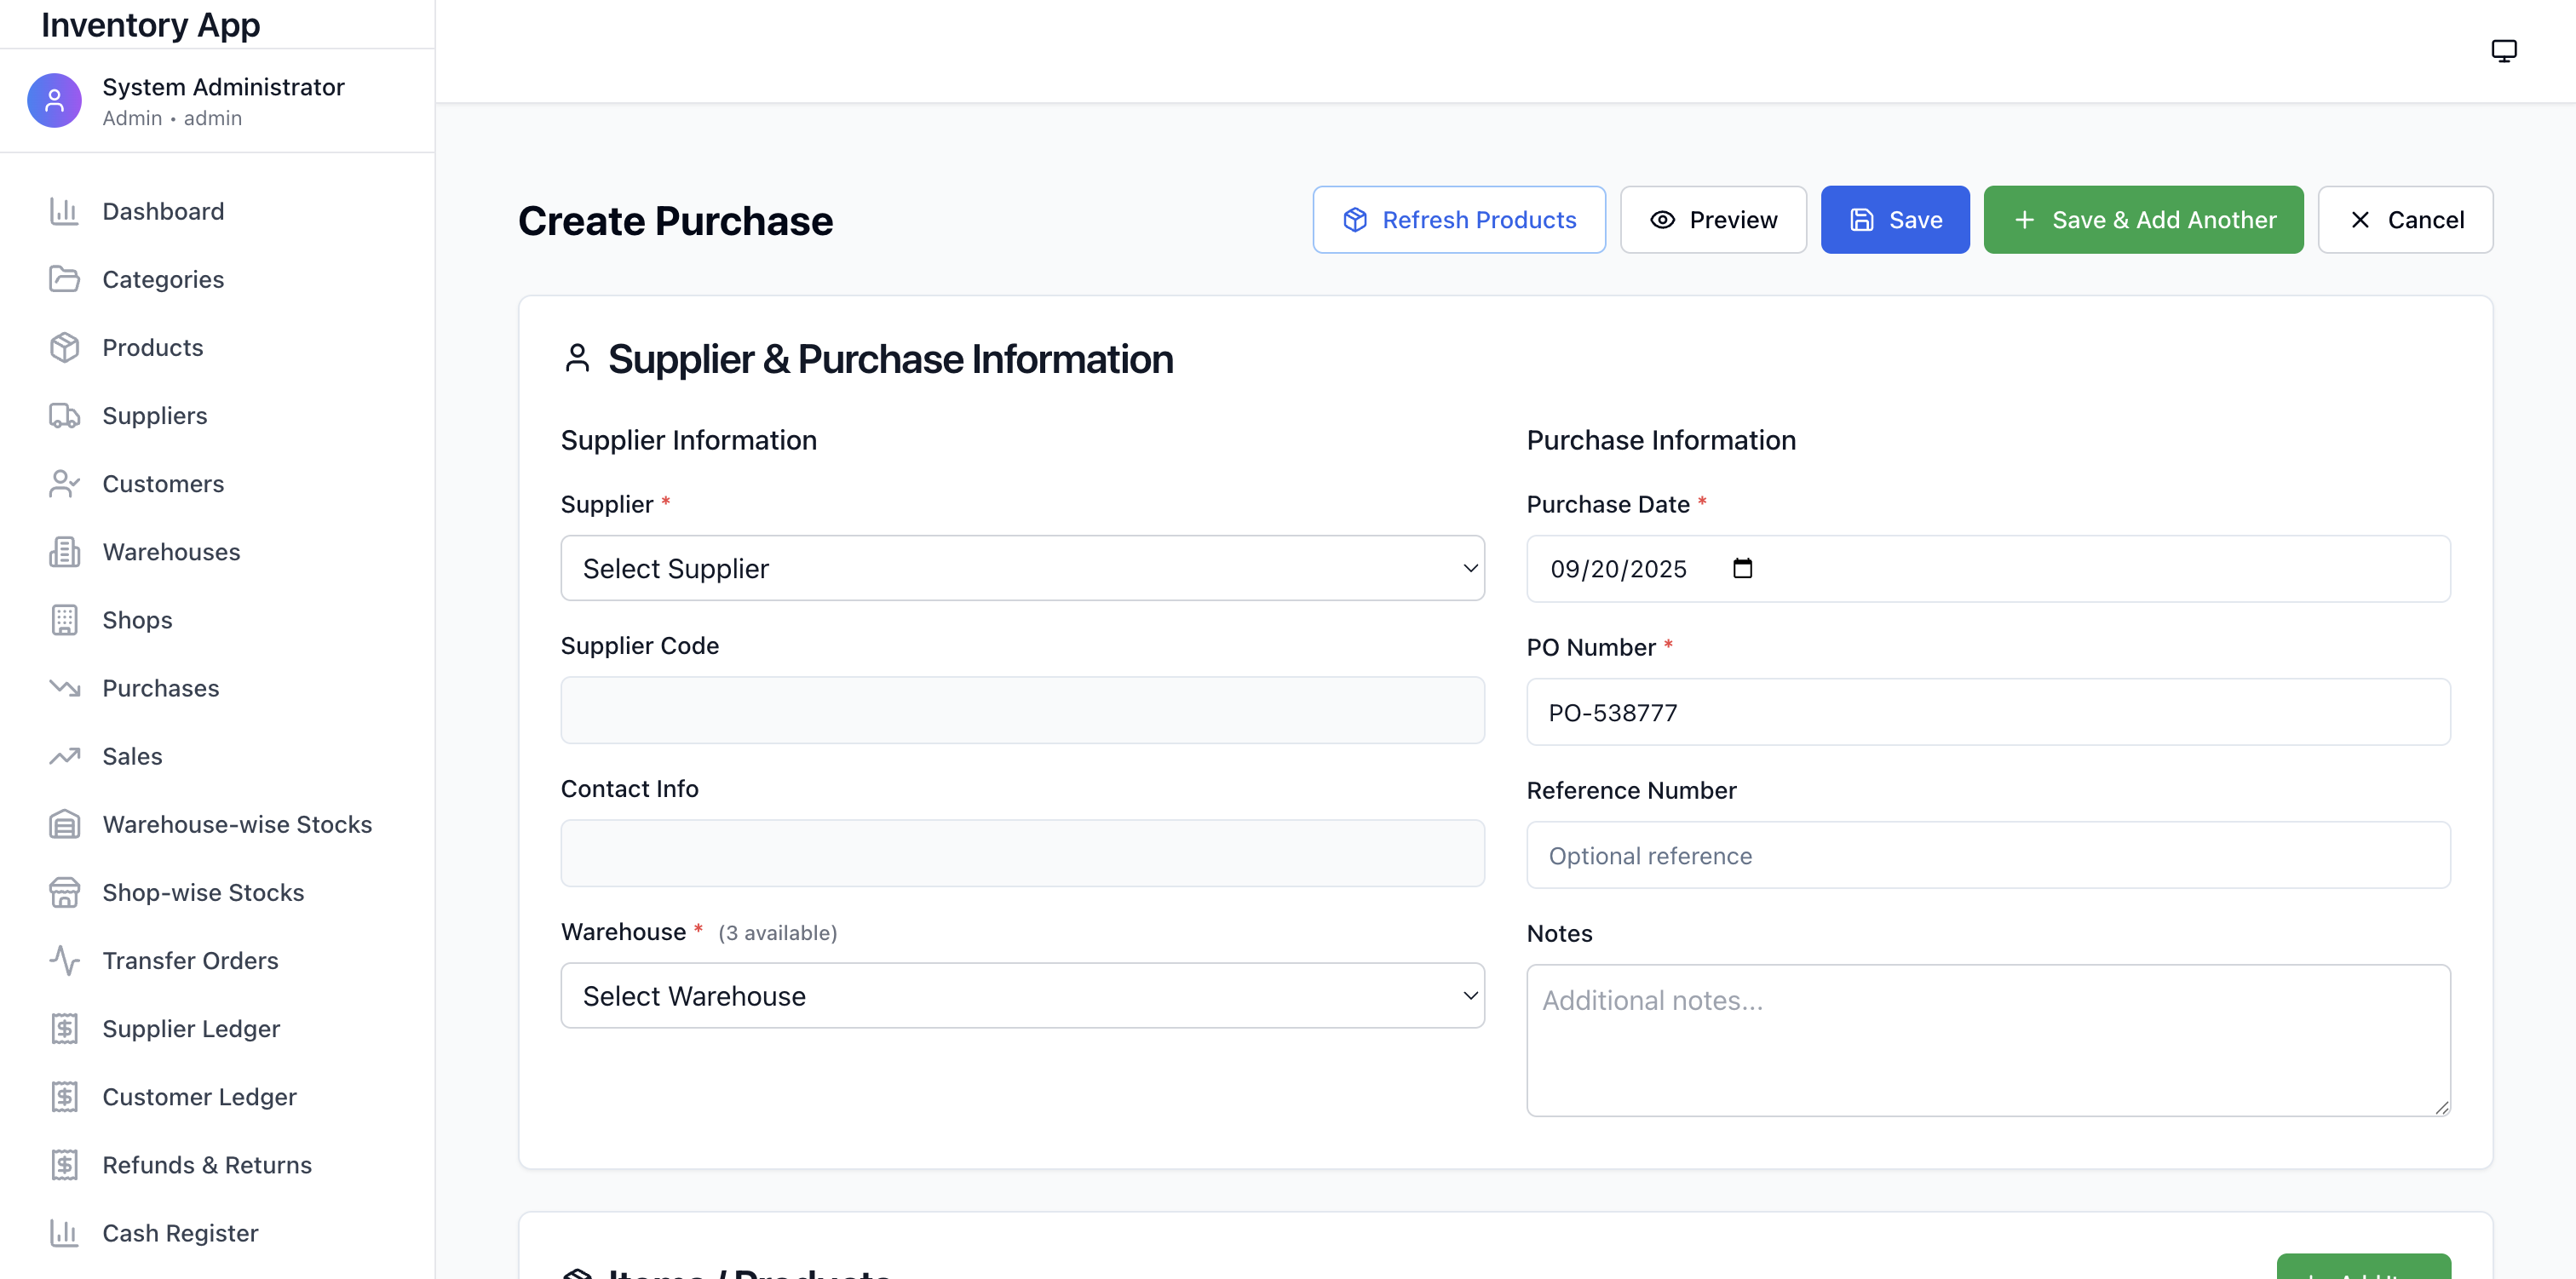
Task: Open Warehouse-wise Stocks page
Action: (x=237, y=824)
